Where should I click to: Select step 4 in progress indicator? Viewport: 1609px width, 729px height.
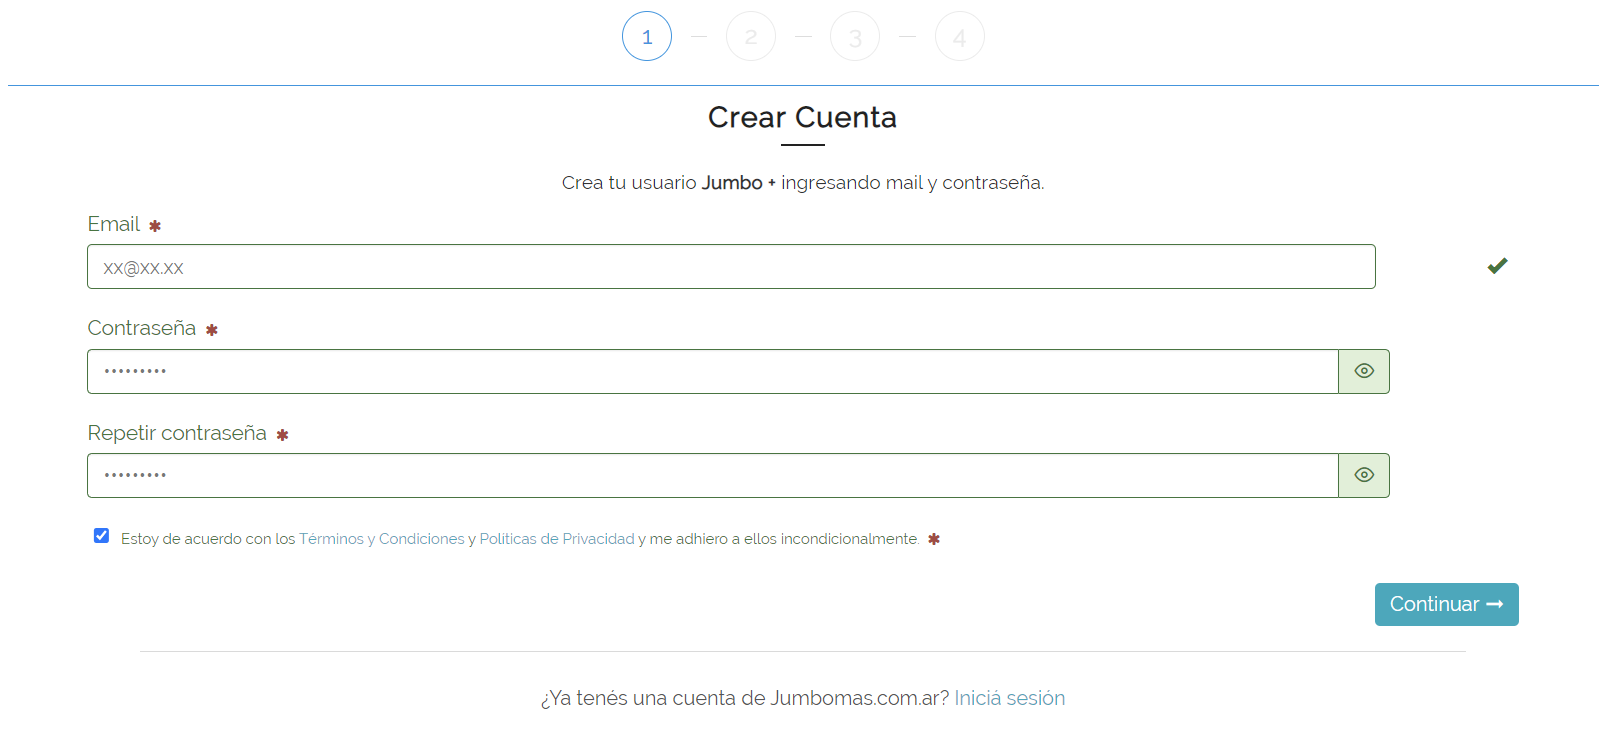pos(960,37)
